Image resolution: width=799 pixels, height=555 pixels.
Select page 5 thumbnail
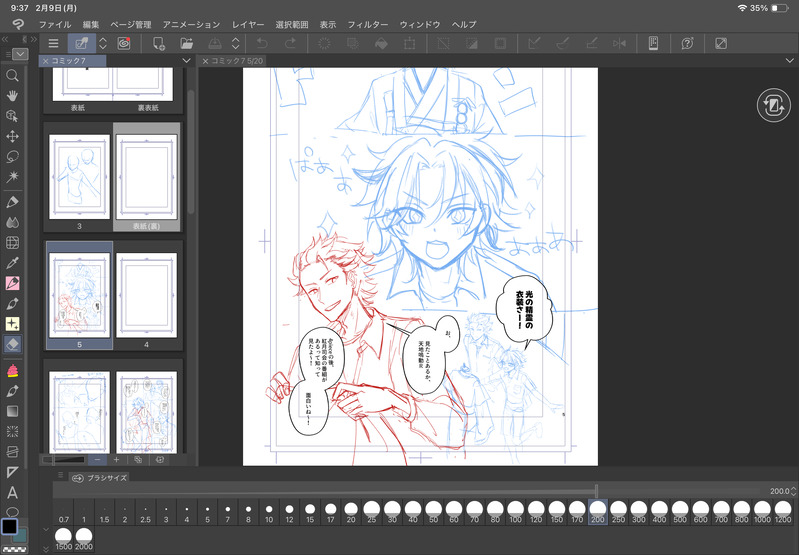pyautogui.click(x=79, y=295)
